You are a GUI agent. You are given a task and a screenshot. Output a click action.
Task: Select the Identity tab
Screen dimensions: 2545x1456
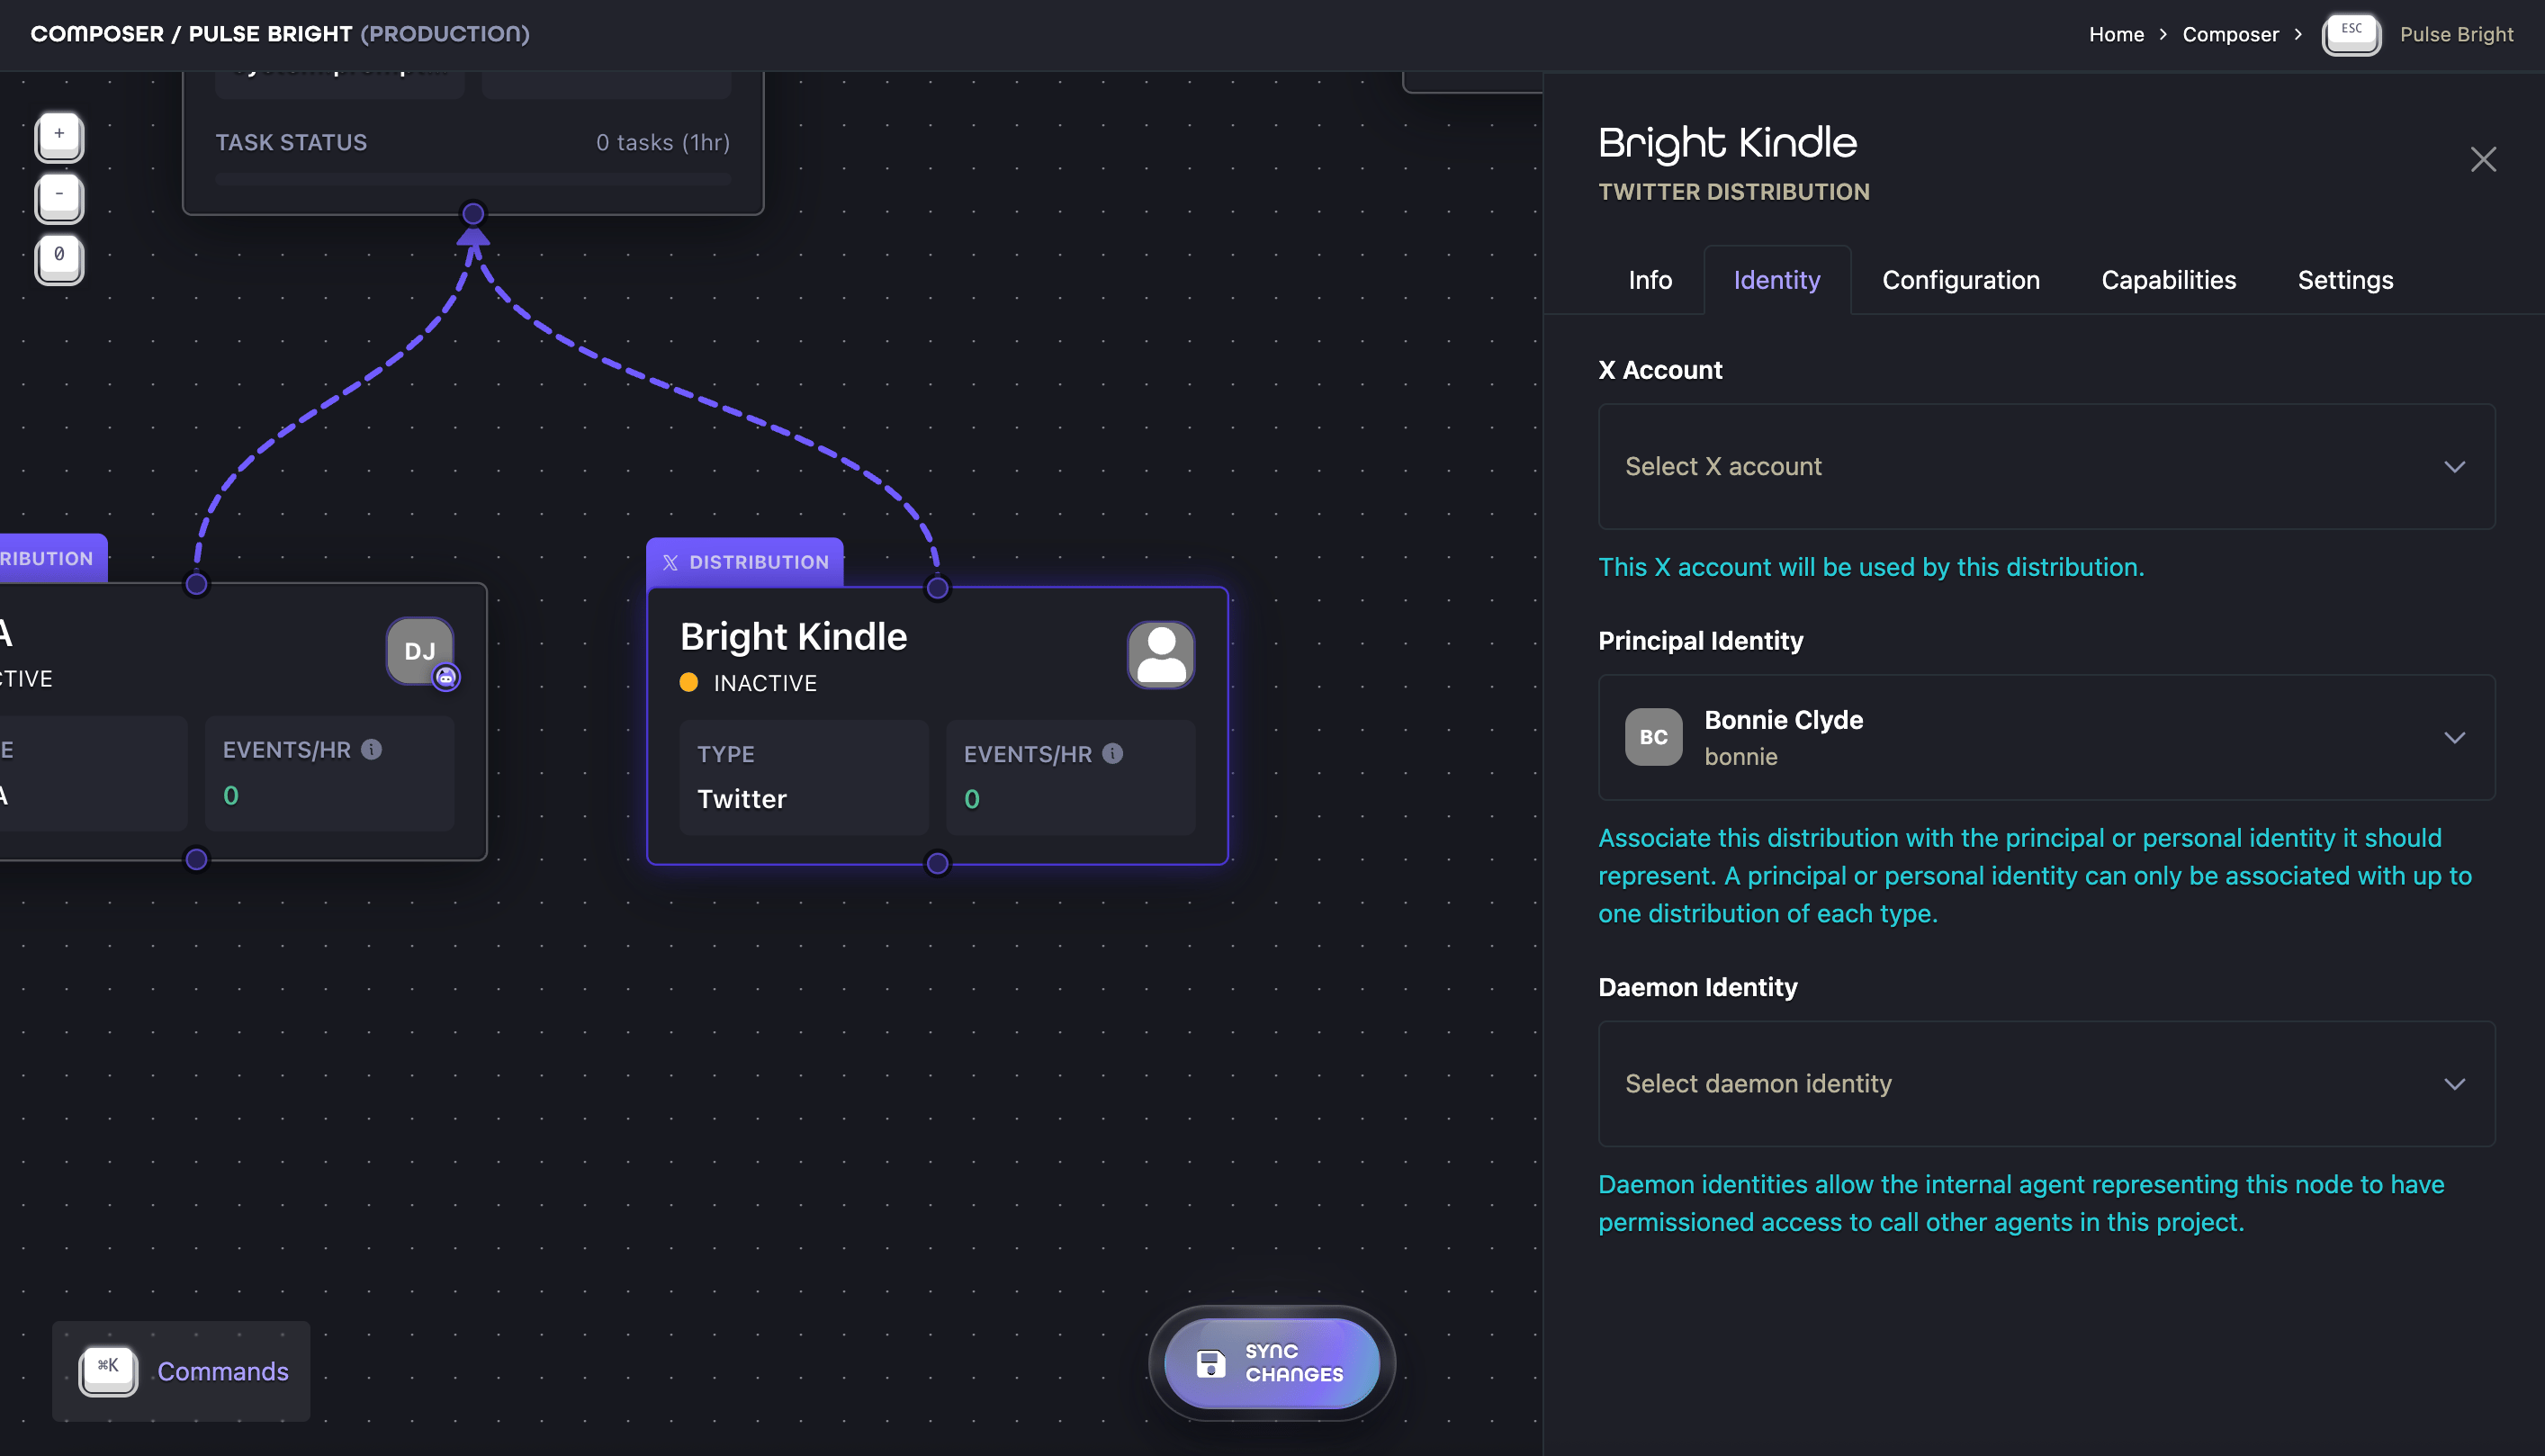coord(1777,280)
